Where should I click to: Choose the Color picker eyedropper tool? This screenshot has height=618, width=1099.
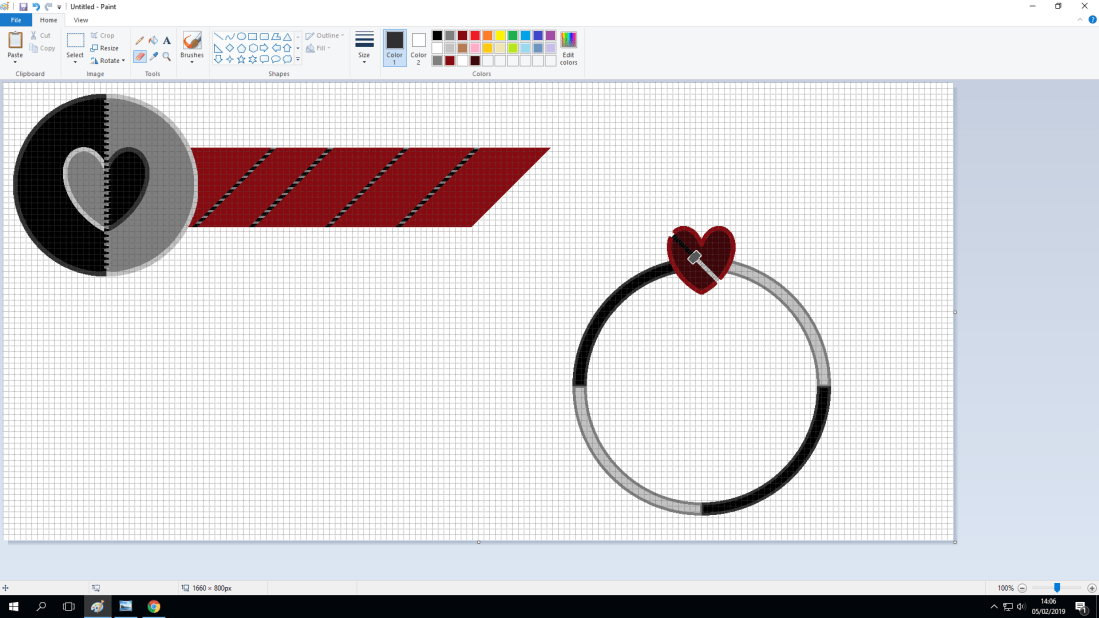tap(153, 57)
